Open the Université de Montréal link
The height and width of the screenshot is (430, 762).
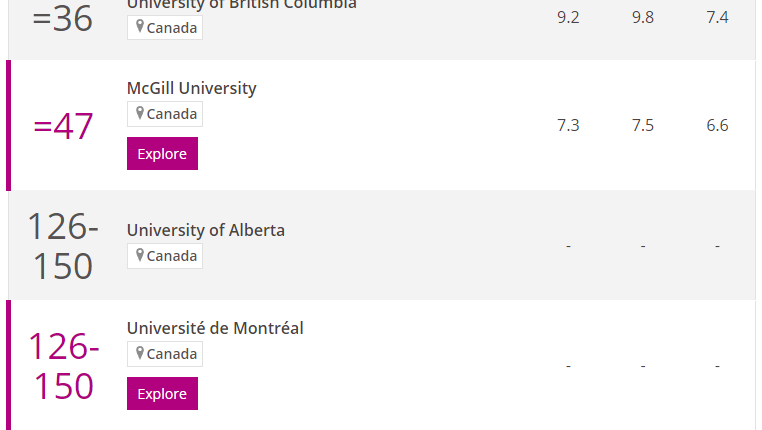(x=215, y=328)
